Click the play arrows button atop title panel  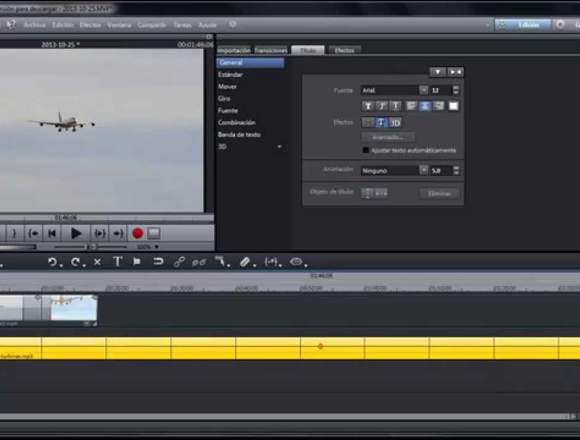pos(455,72)
